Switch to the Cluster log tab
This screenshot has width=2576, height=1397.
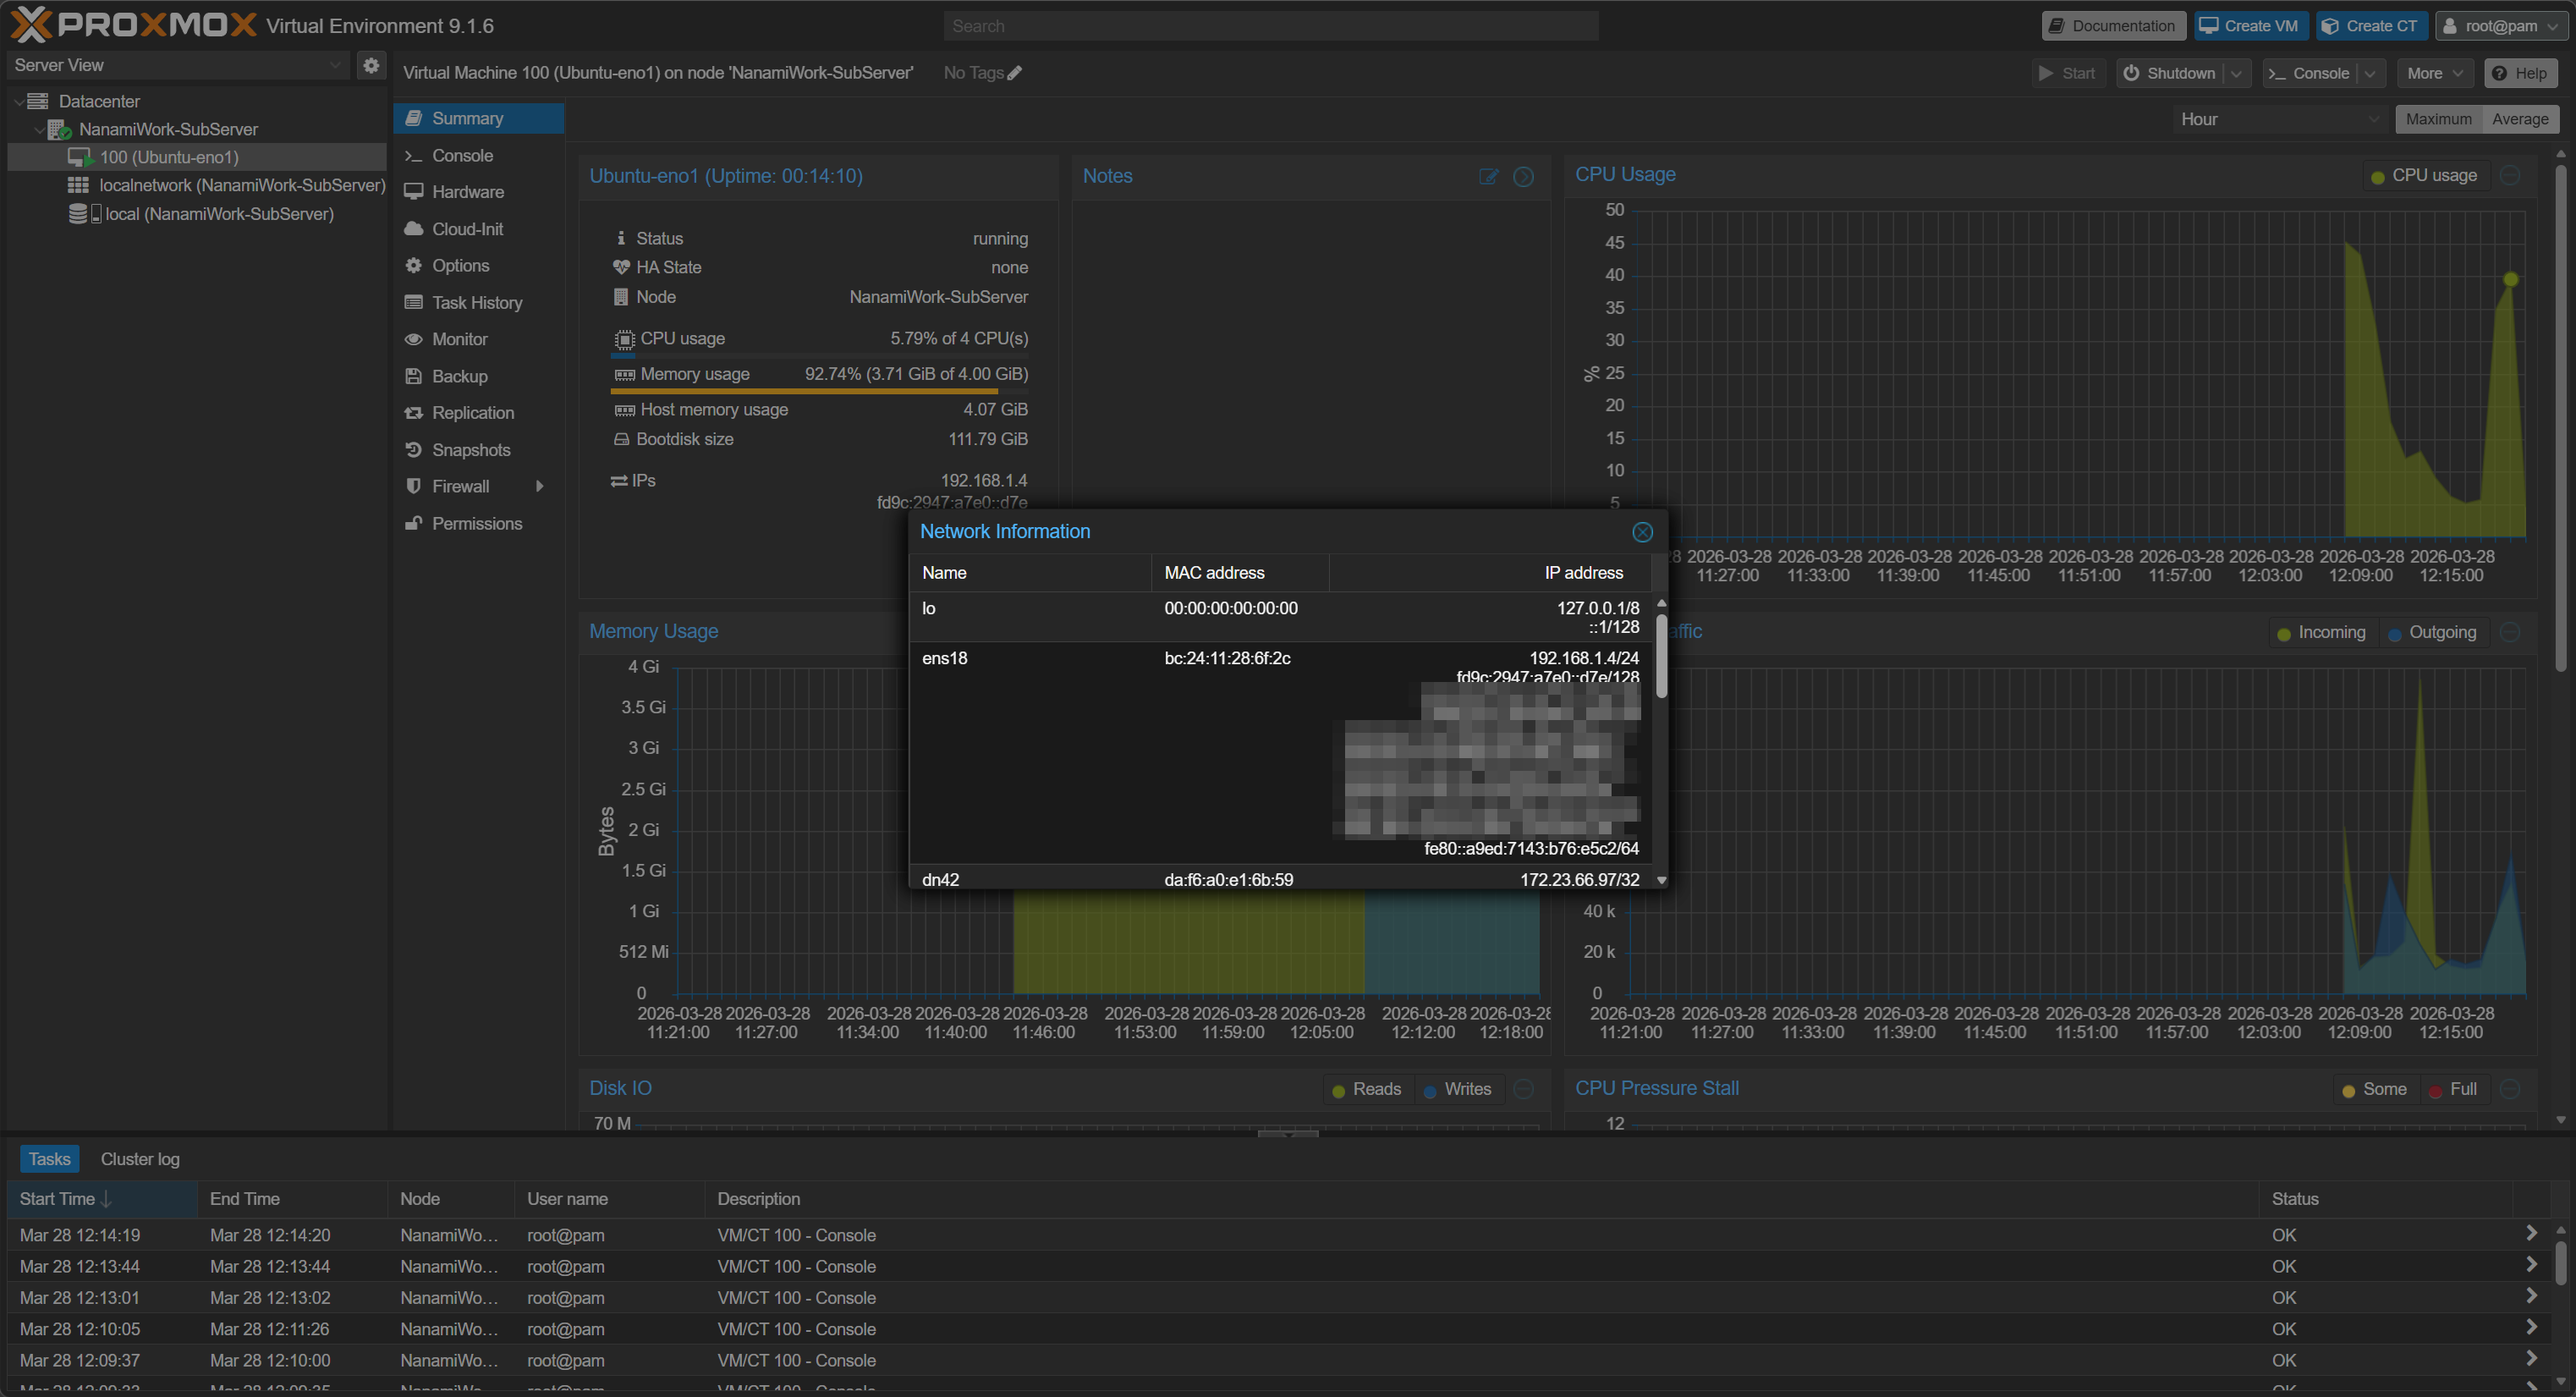coord(140,1159)
